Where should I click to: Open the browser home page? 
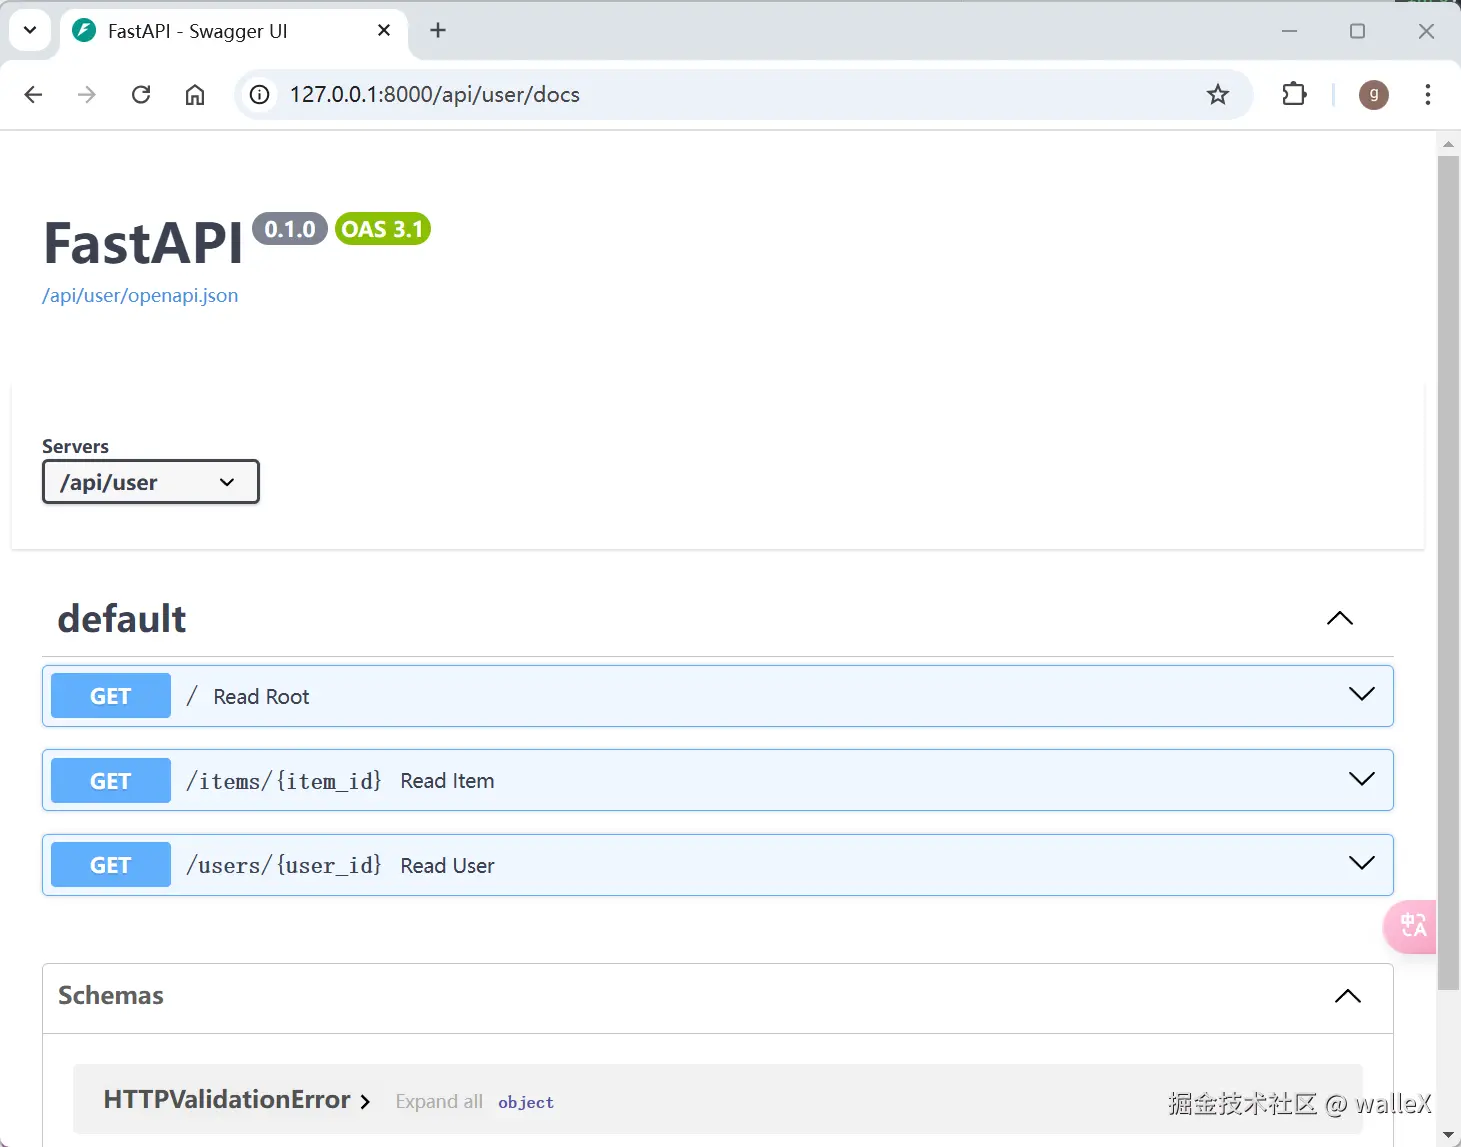(x=195, y=95)
